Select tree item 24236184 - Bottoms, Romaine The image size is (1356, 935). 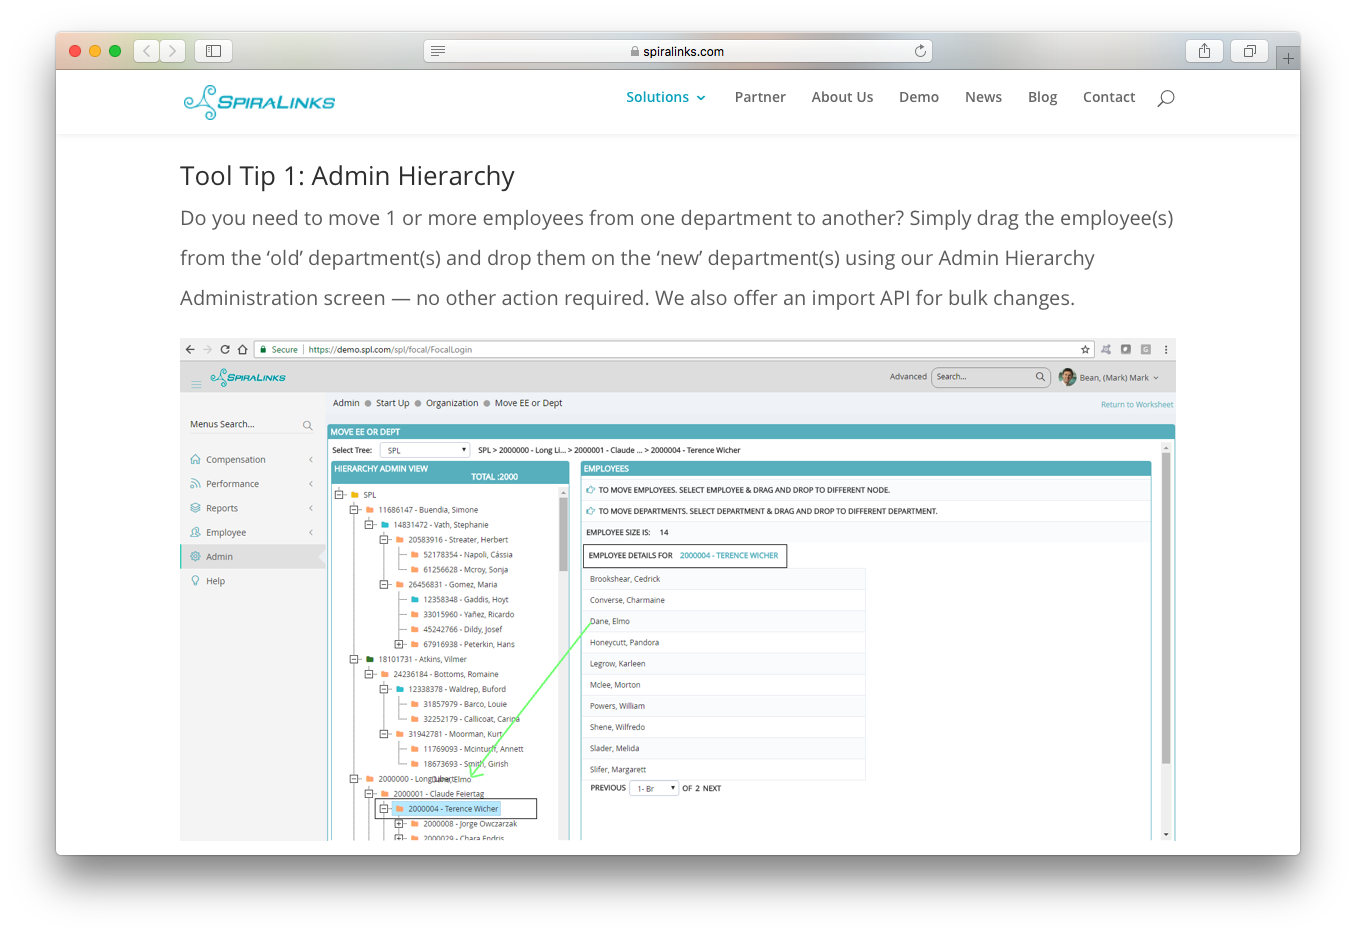pyautogui.click(x=445, y=675)
